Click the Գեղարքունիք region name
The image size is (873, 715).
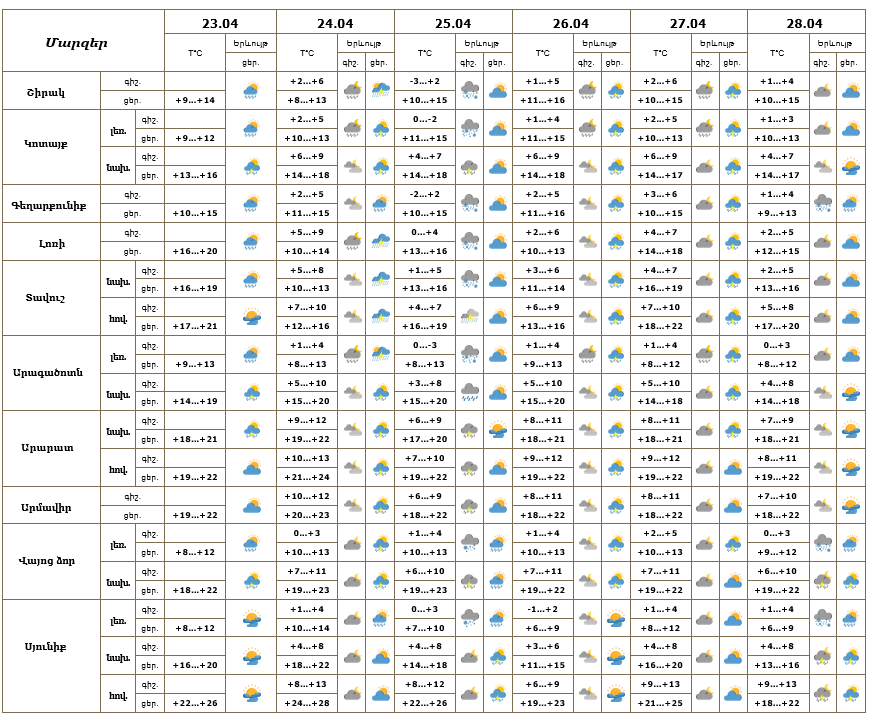click(51, 204)
